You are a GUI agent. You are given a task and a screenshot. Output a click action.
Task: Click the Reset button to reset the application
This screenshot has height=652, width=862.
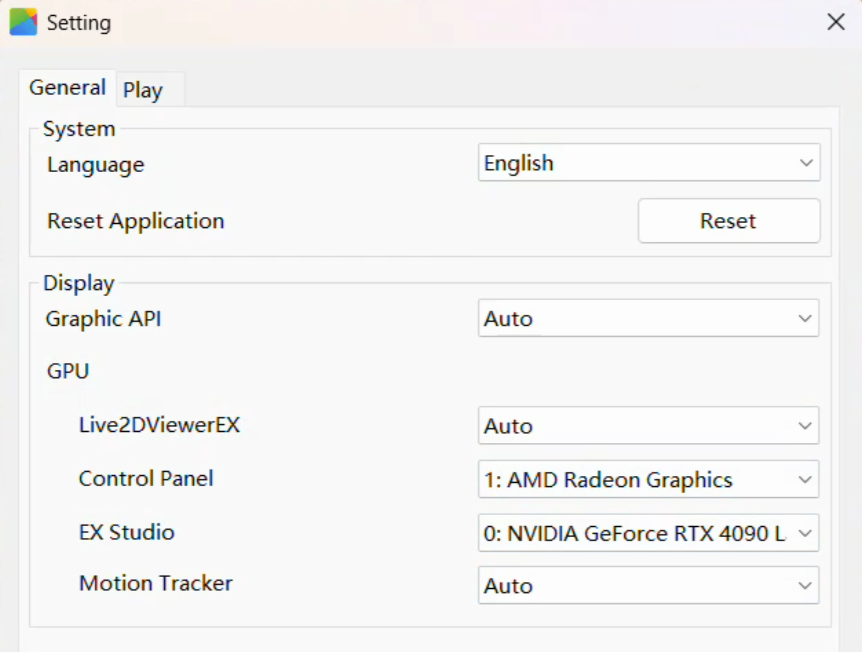tap(728, 220)
